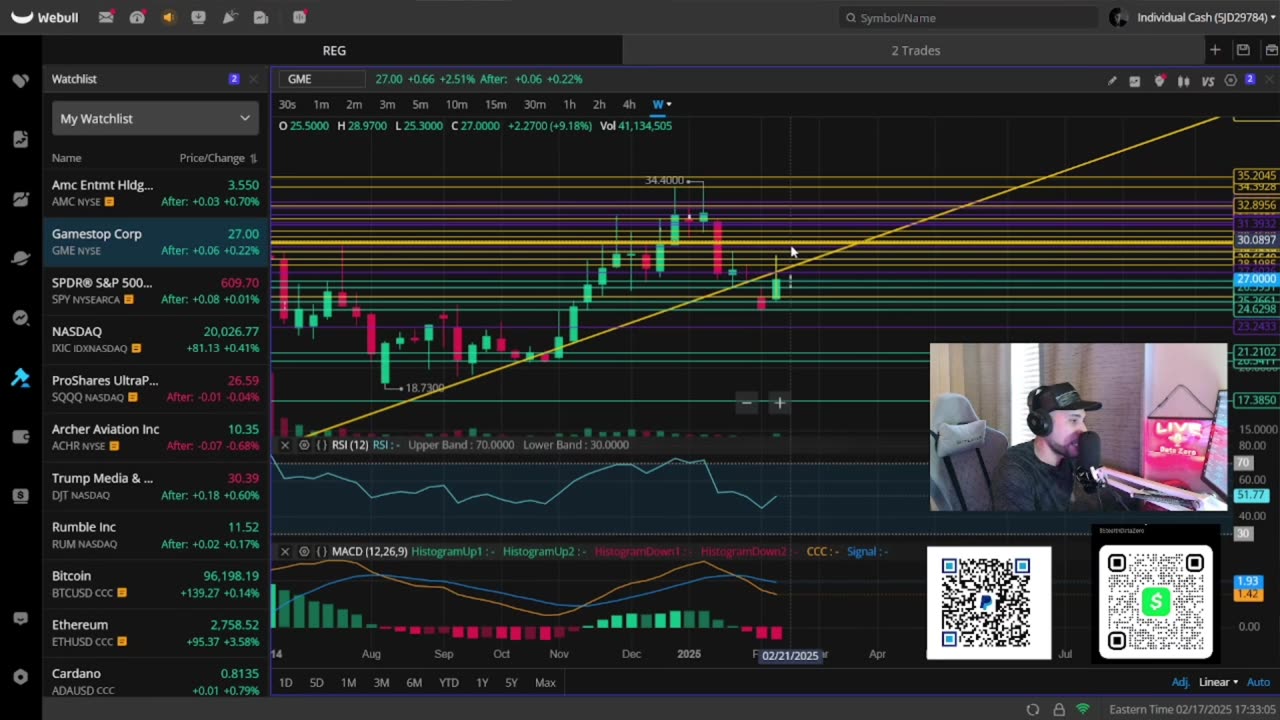This screenshot has width=1280, height=720.
Task: Expand the My Watchlist dropdown
Action: [x=155, y=118]
